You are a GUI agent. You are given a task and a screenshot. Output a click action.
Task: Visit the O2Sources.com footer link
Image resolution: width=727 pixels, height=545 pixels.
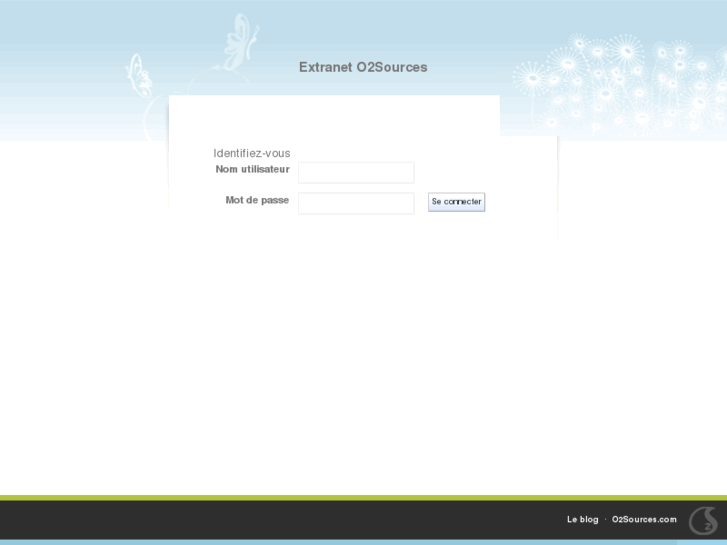point(644,519)
